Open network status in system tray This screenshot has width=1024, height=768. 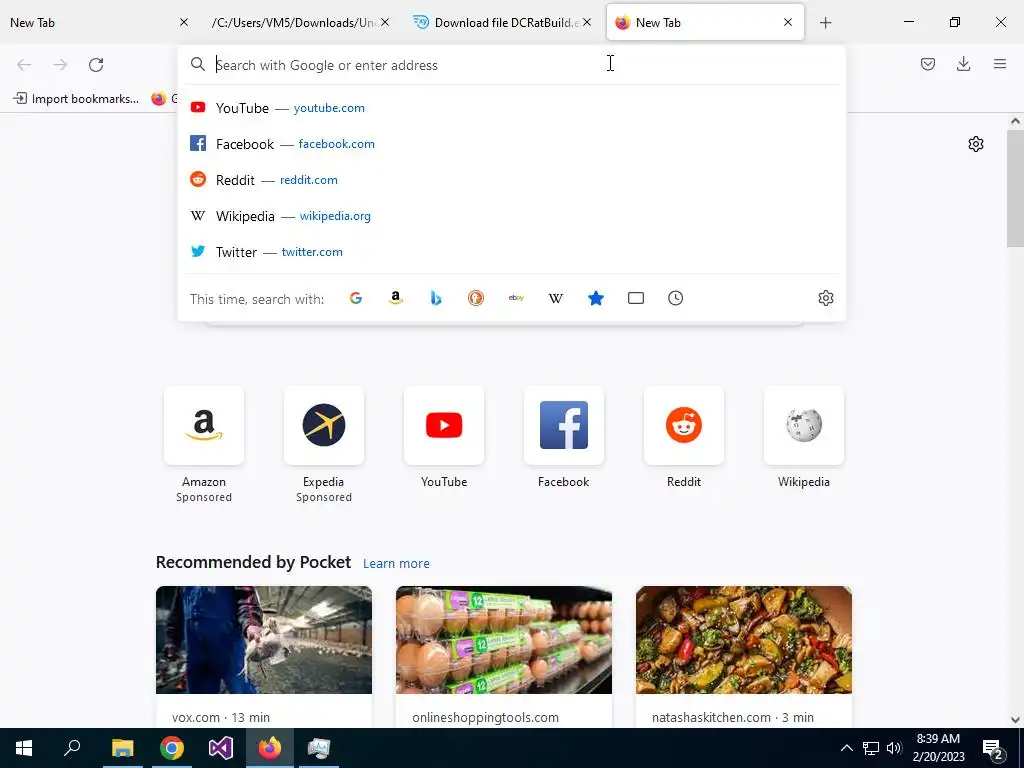pyautogui.click(x=871, y=748)
